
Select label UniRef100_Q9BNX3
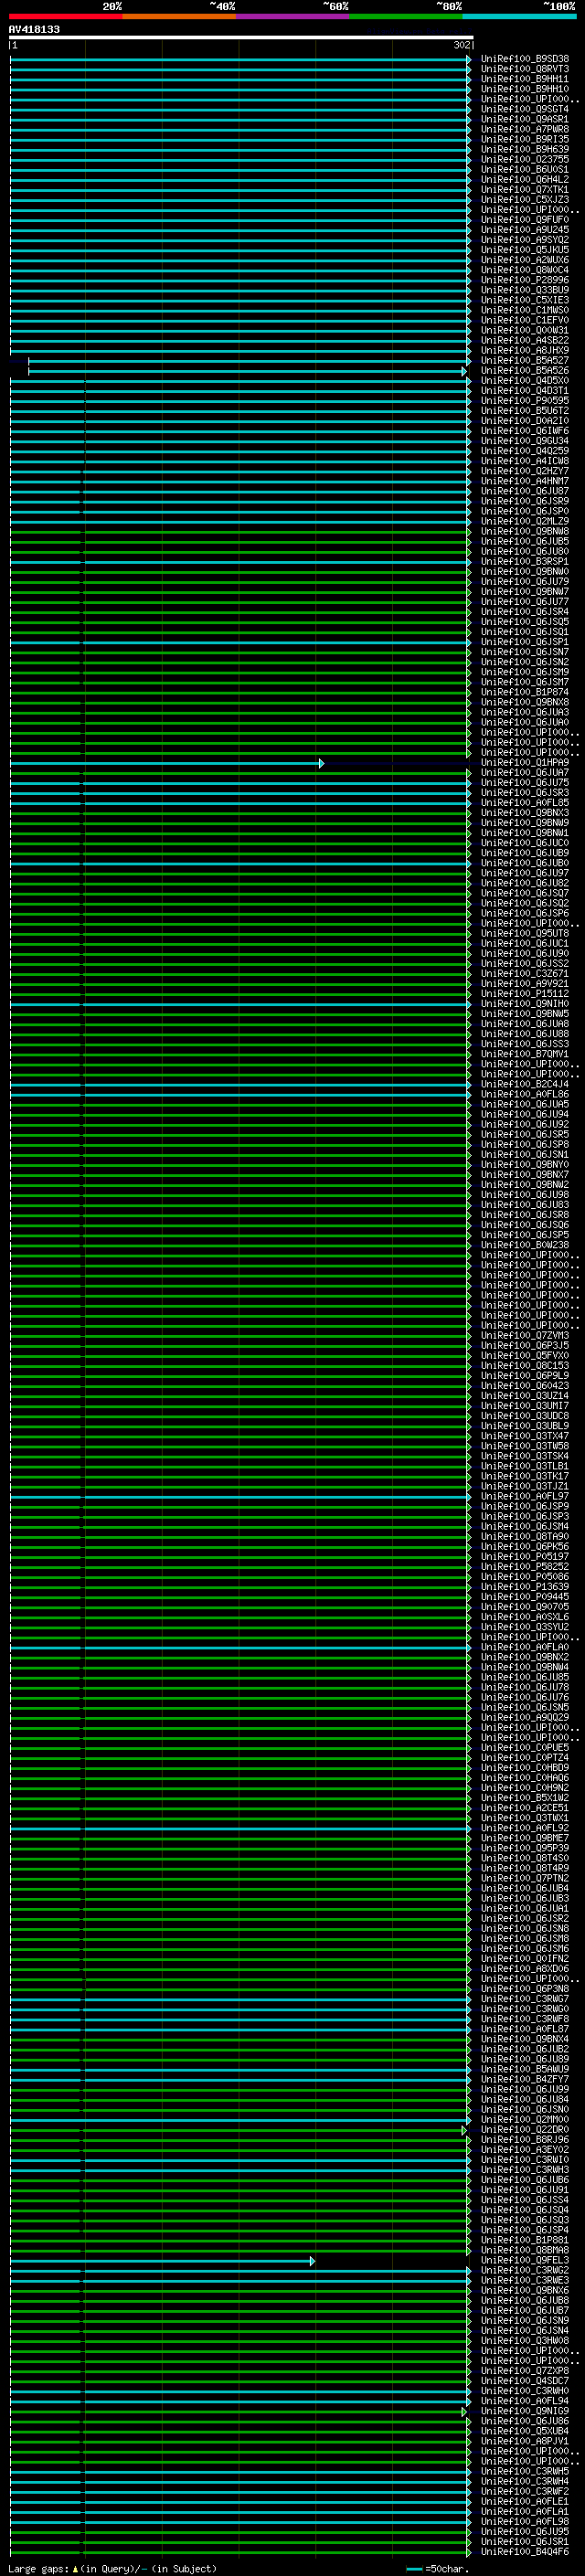tap(524, 813)
